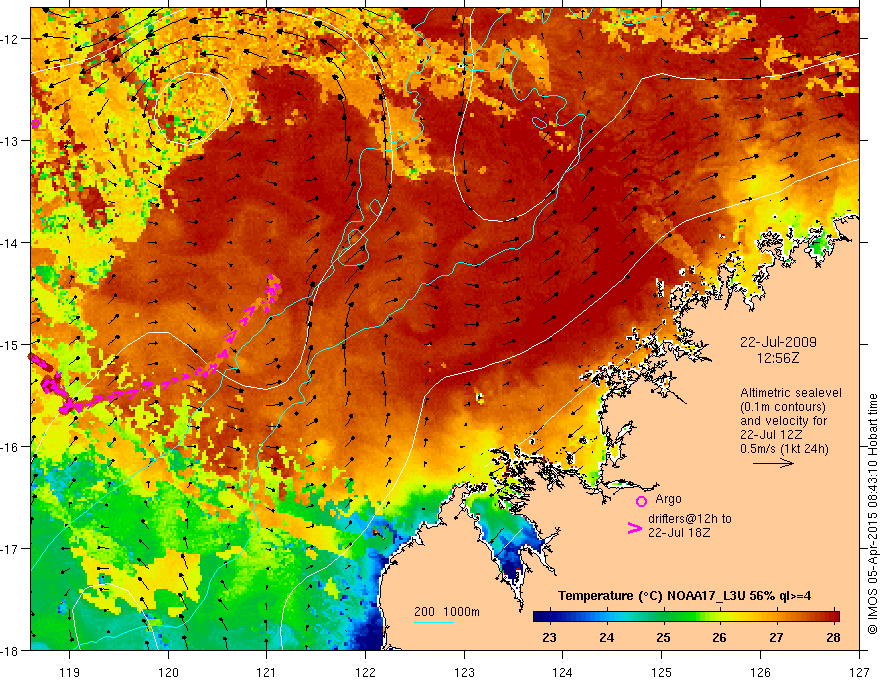This screenshot has height=680, width=880.
Task: Click the northern end of the magenta drifter track
Action: (x=272, y=279)
